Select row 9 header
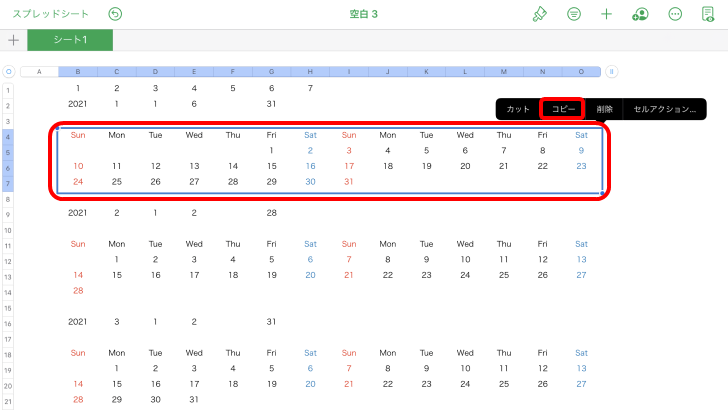This screenshot has height=410, width=728. tap(8, 215)
